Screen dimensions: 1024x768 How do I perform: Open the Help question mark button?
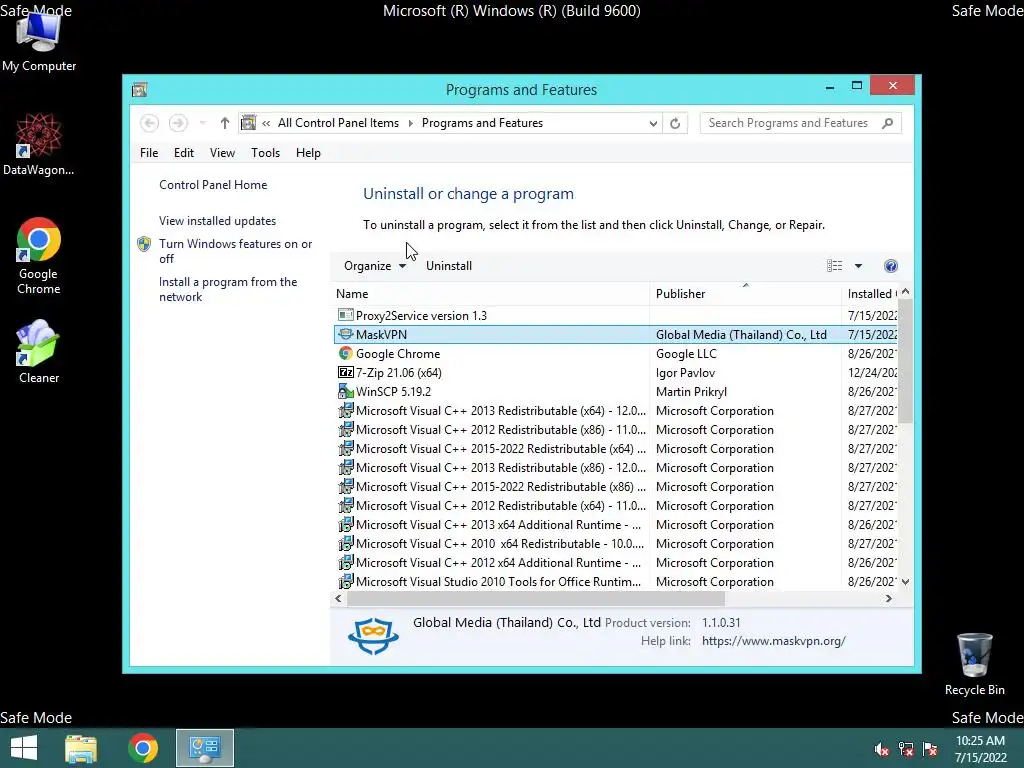pyautogui.click(x=891, y=266)
